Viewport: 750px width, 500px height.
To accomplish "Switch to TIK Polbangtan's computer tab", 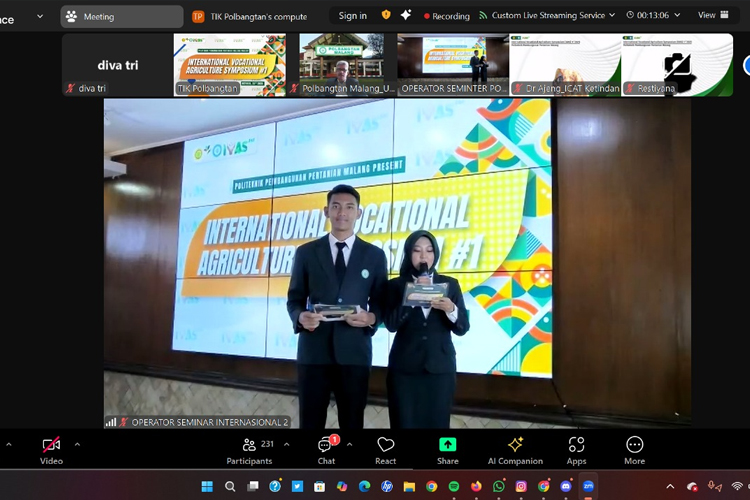I will pyautogui.click(x=251, y=16).
